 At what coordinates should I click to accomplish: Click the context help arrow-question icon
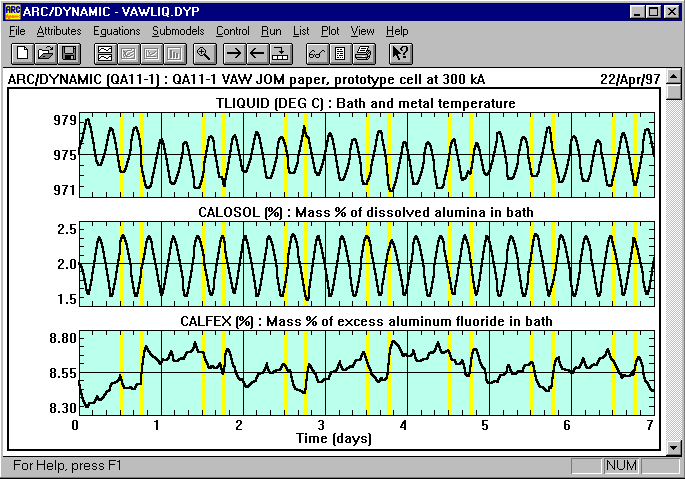(400, 53)
